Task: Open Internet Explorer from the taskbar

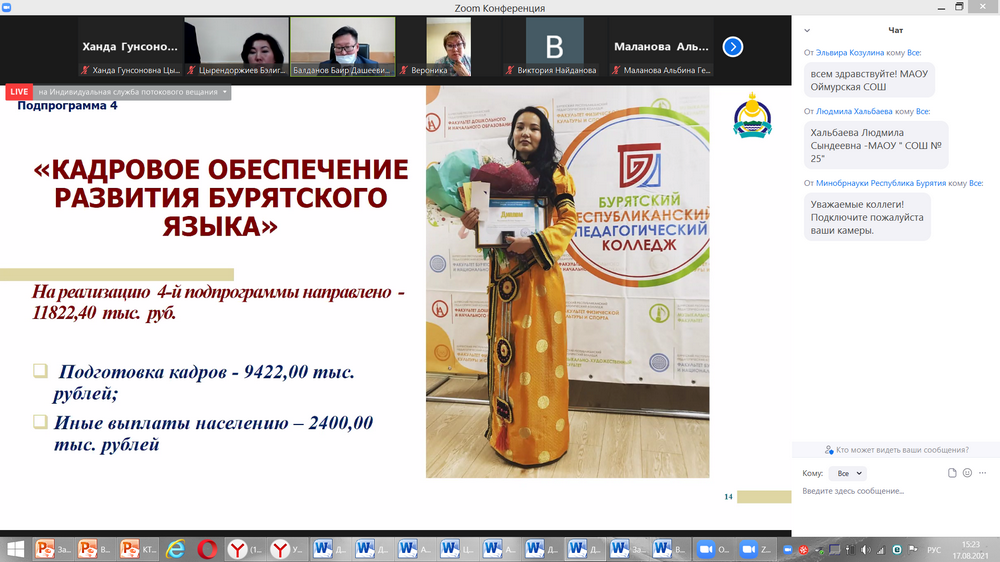Action: [x=176, y=549]
